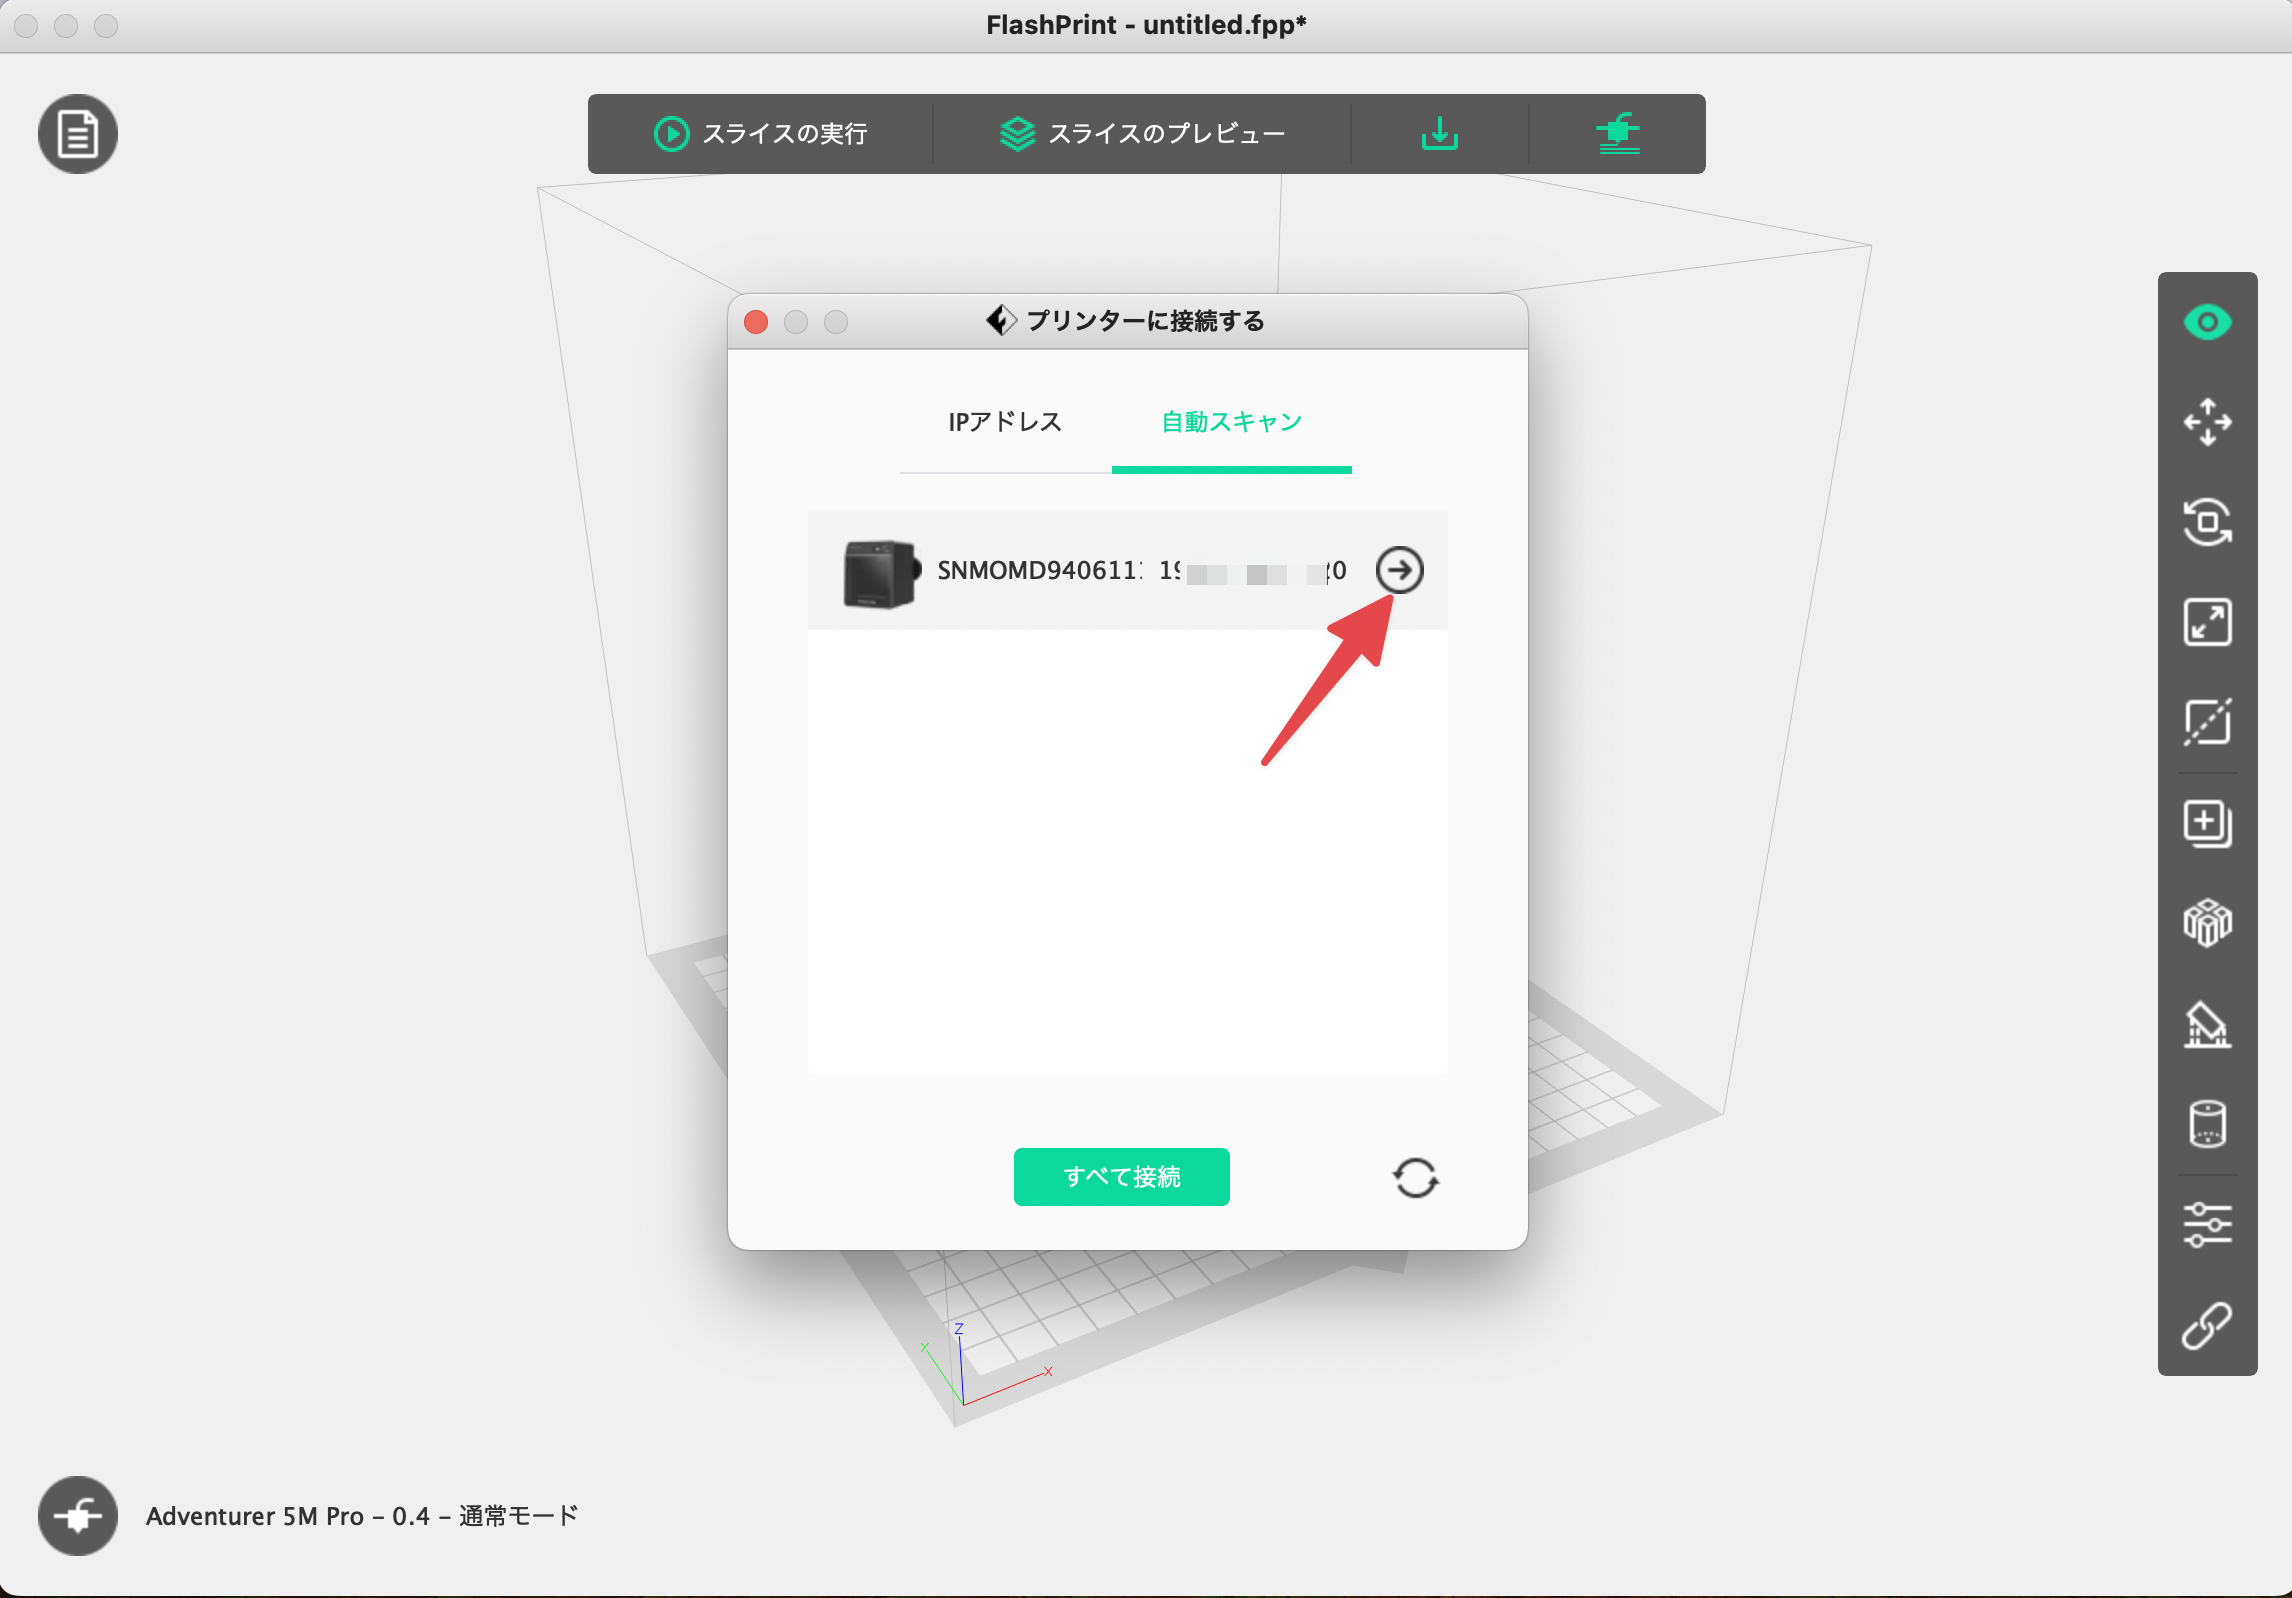This screenshot has width=2292, height=1598.
Task: Select the Move tool in sidebar
Action: 2207,422
